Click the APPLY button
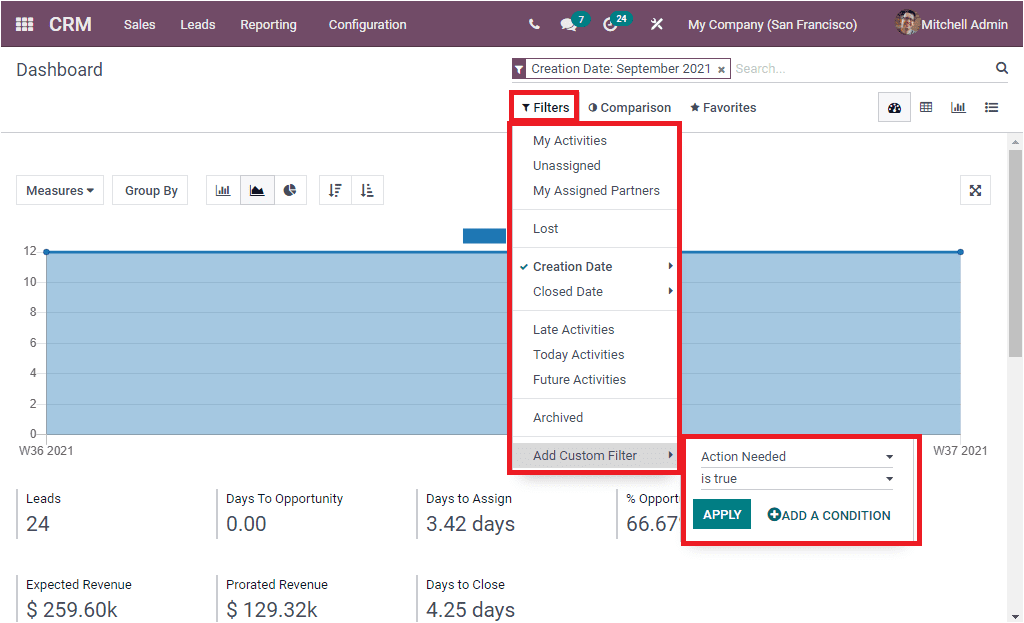 (721, 513)
